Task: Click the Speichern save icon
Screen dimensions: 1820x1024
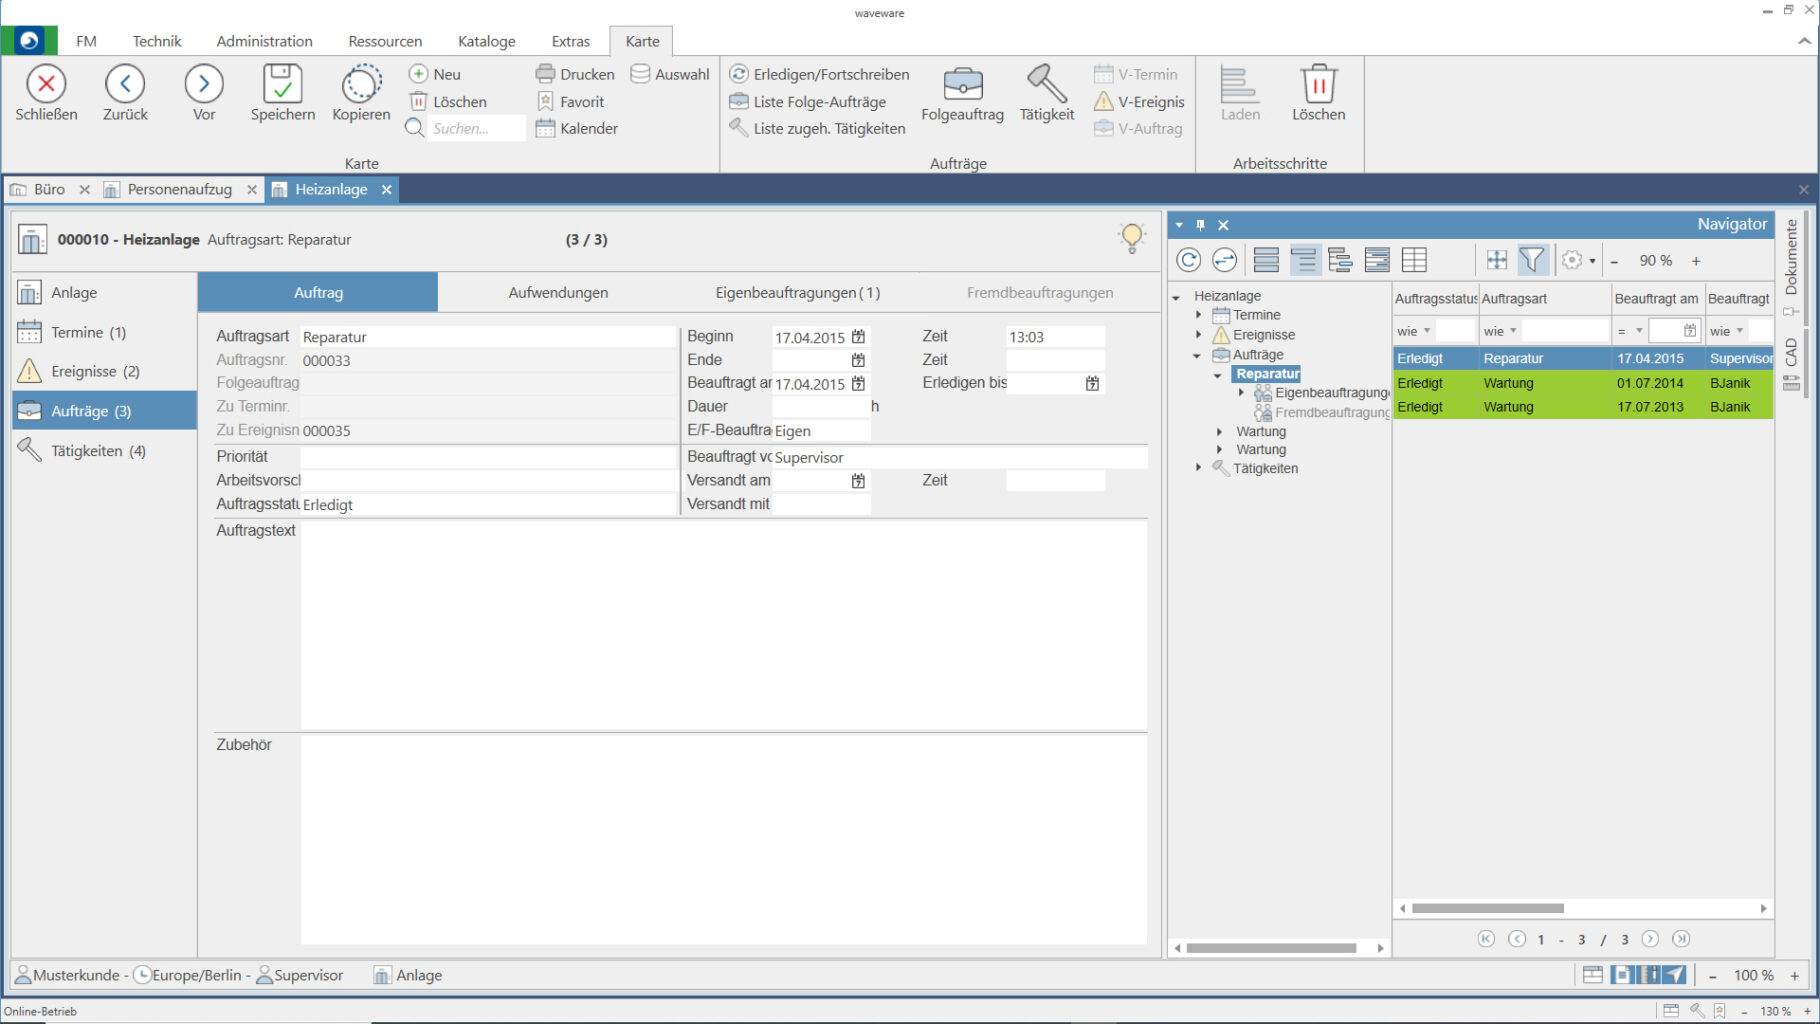Action: 282,84
